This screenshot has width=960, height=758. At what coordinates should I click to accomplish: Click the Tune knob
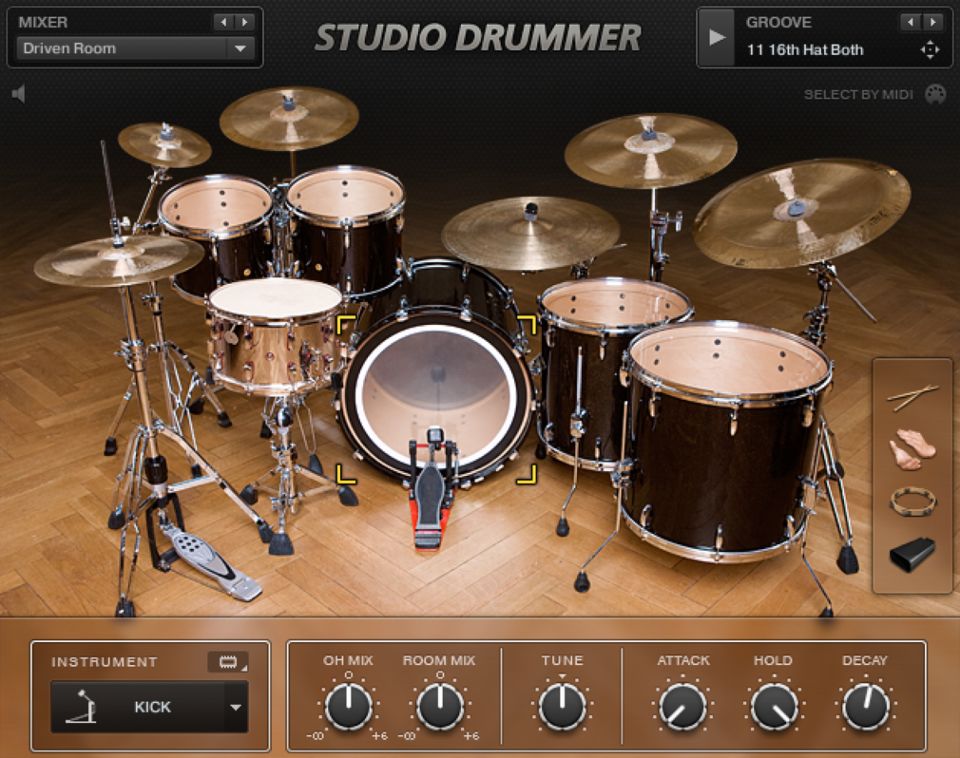pos(562,706)
